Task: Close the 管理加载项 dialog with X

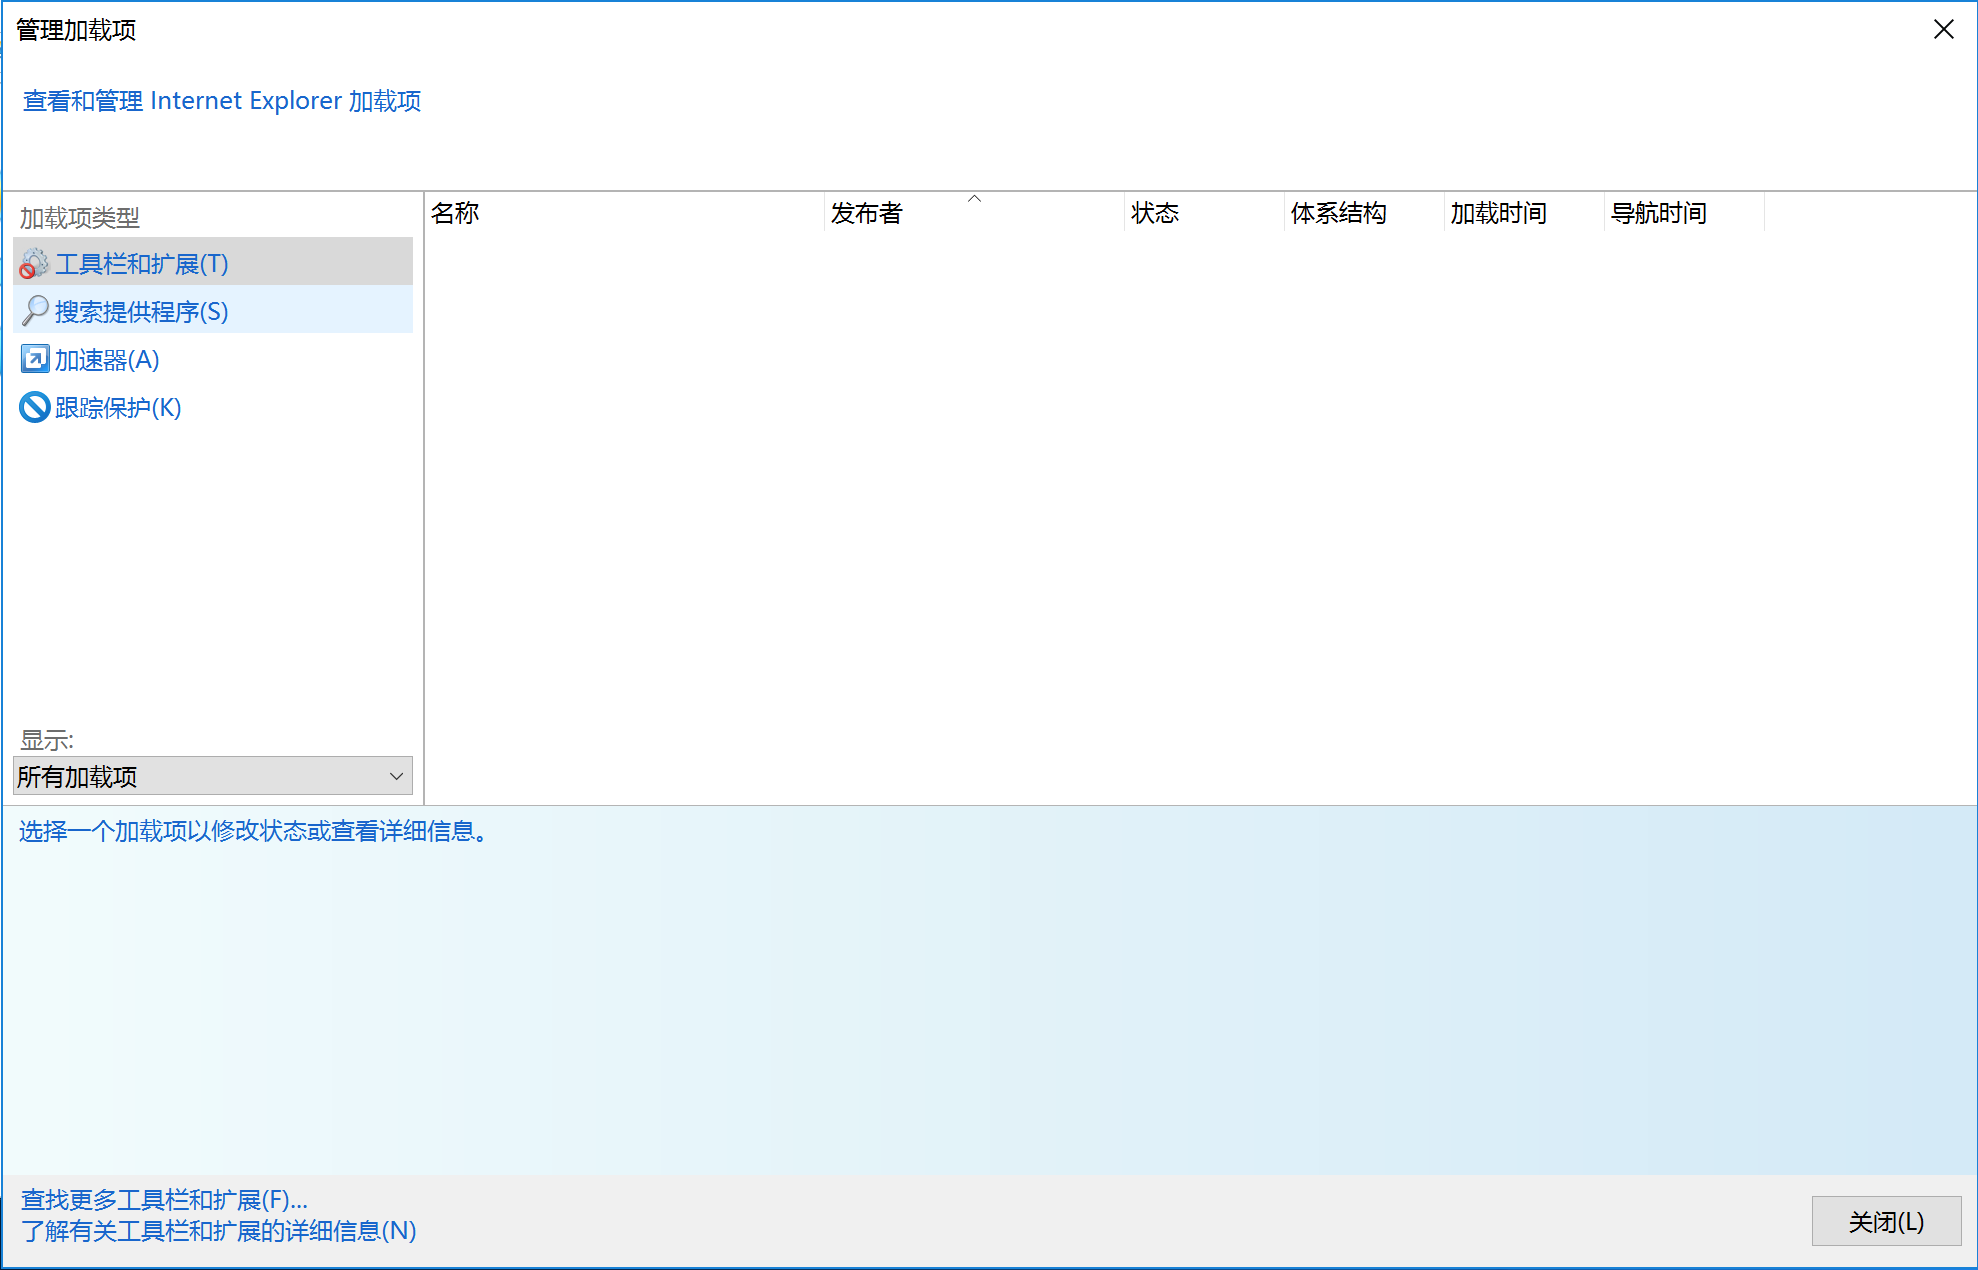Action: [x=1944, y=29]
